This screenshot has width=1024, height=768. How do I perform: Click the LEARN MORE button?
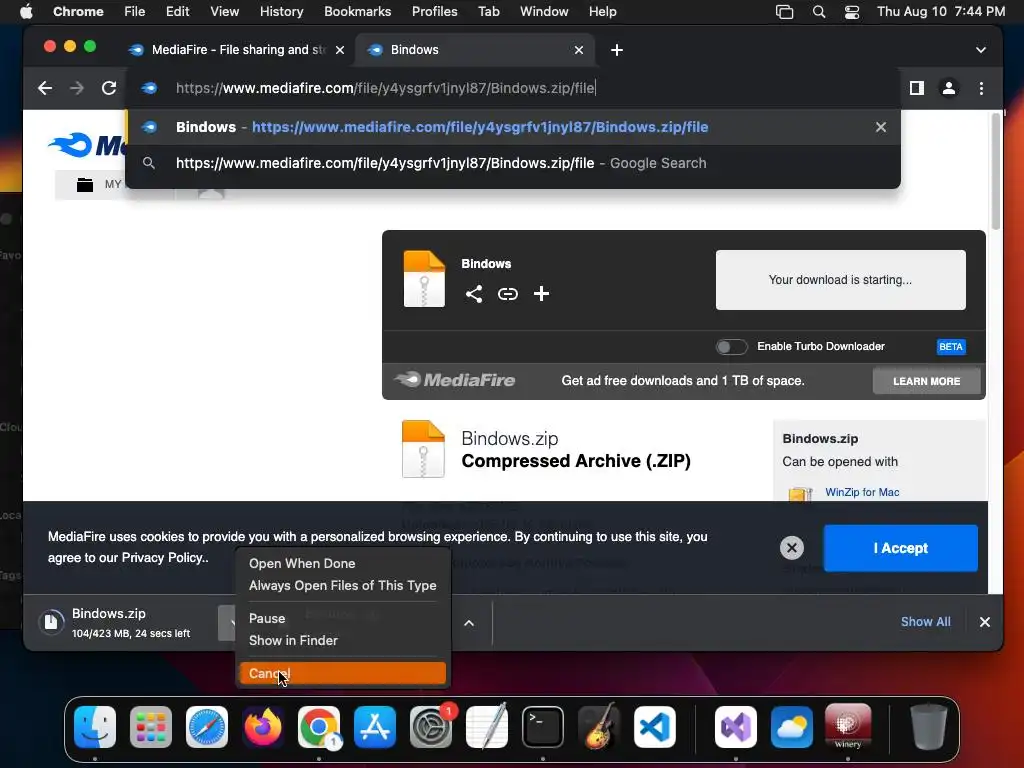coord(926,381)
